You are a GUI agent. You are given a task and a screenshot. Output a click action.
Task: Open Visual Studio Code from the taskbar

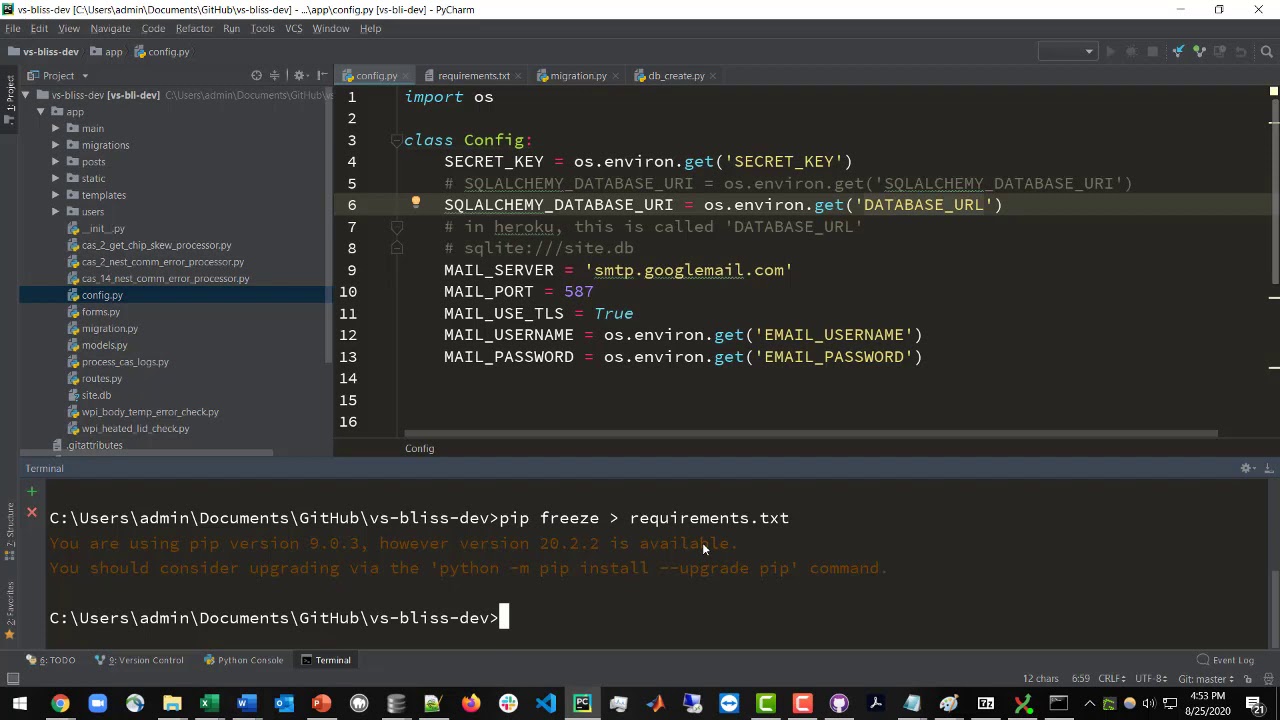point(545,704)
